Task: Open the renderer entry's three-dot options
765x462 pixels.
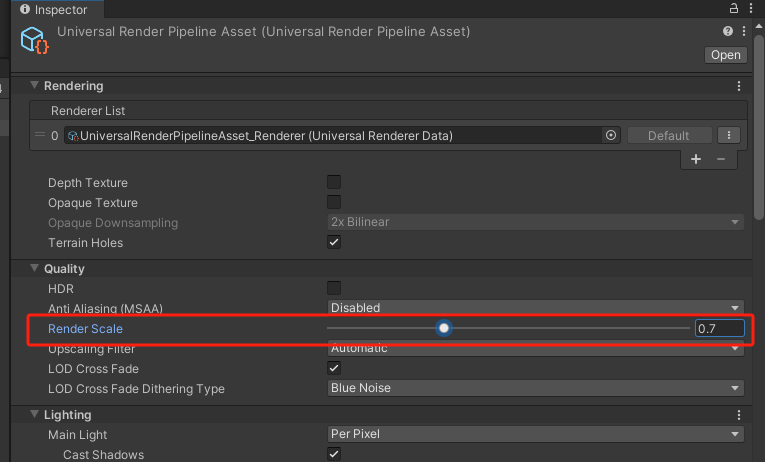Action: pos(729,135)
